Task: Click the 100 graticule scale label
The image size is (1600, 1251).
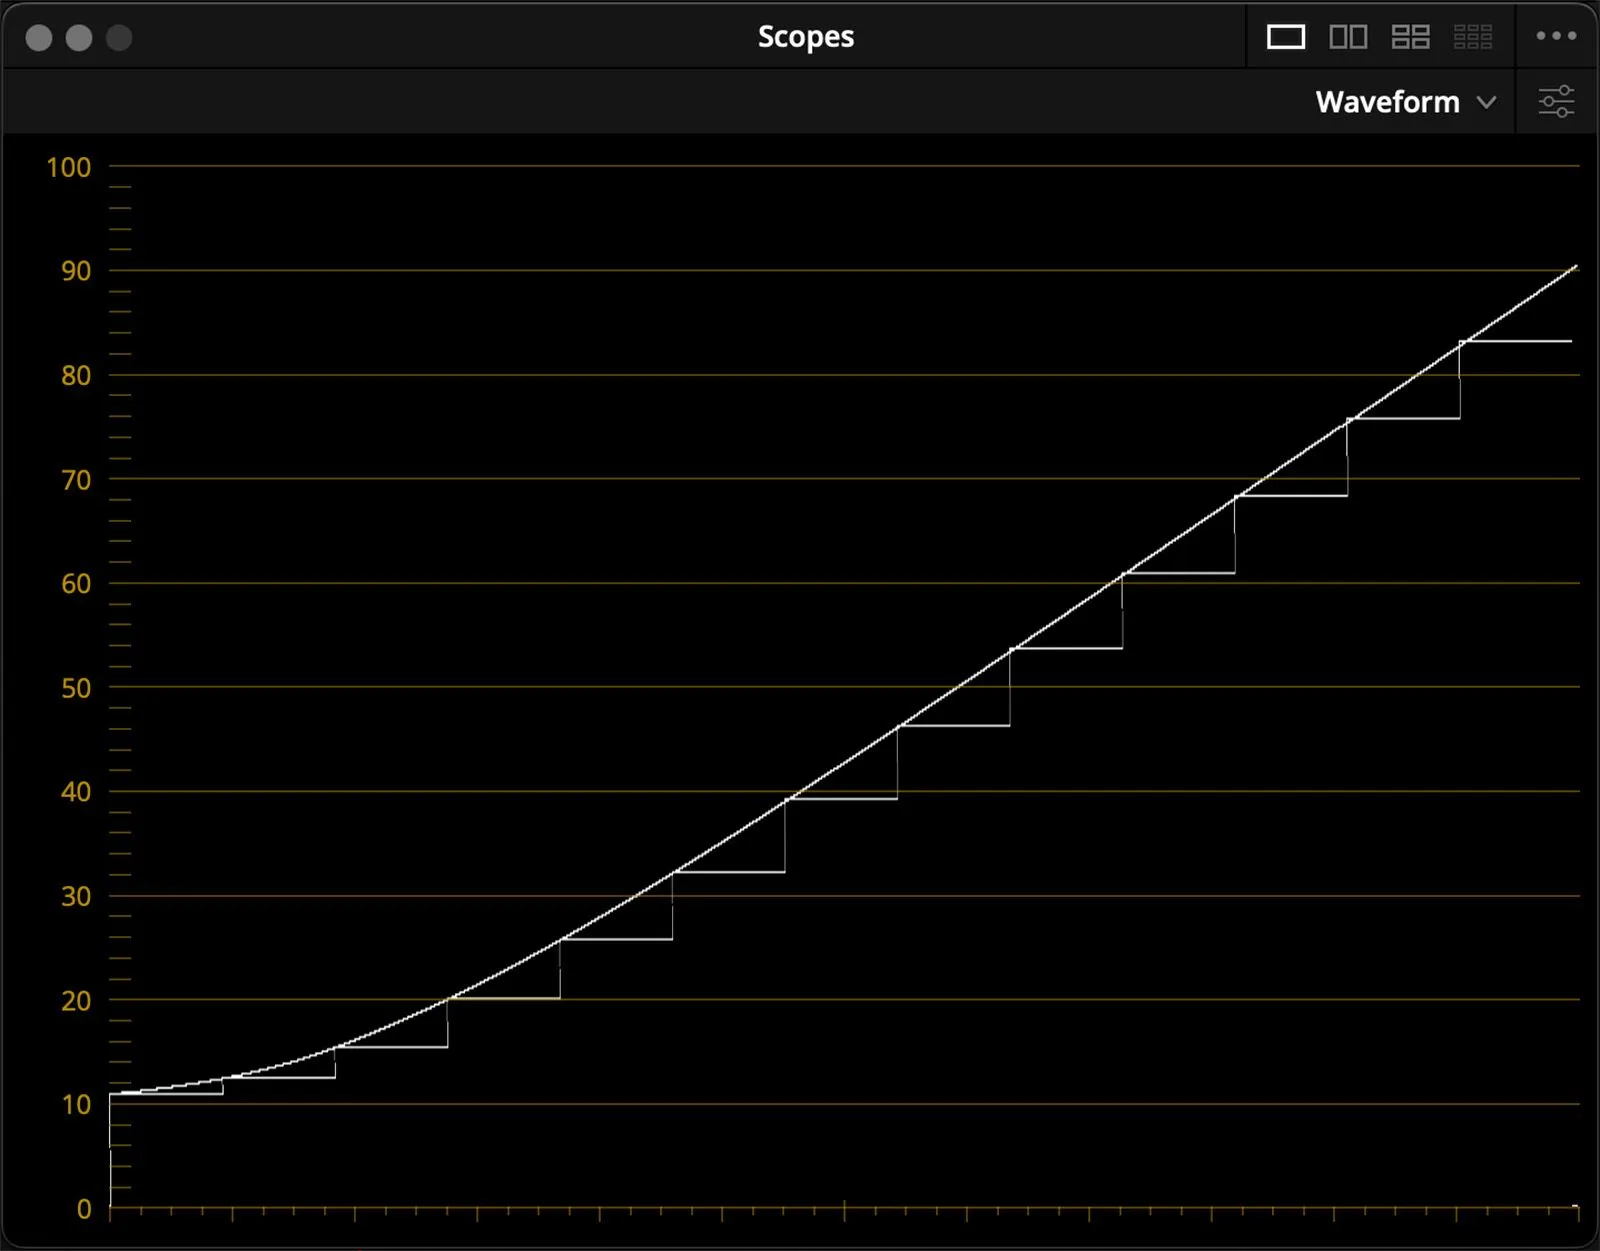Action: click(x=68, y=167)
